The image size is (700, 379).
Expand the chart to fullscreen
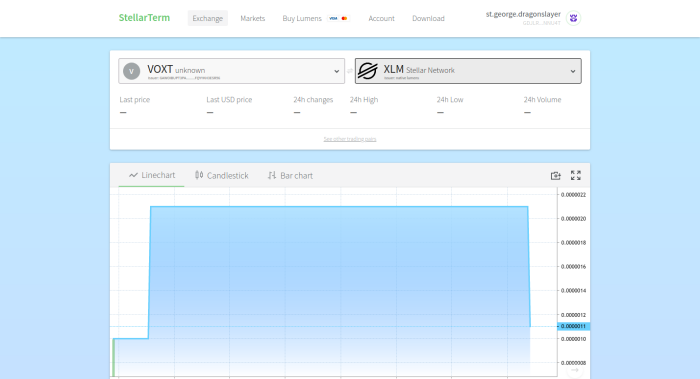[575, 175]
